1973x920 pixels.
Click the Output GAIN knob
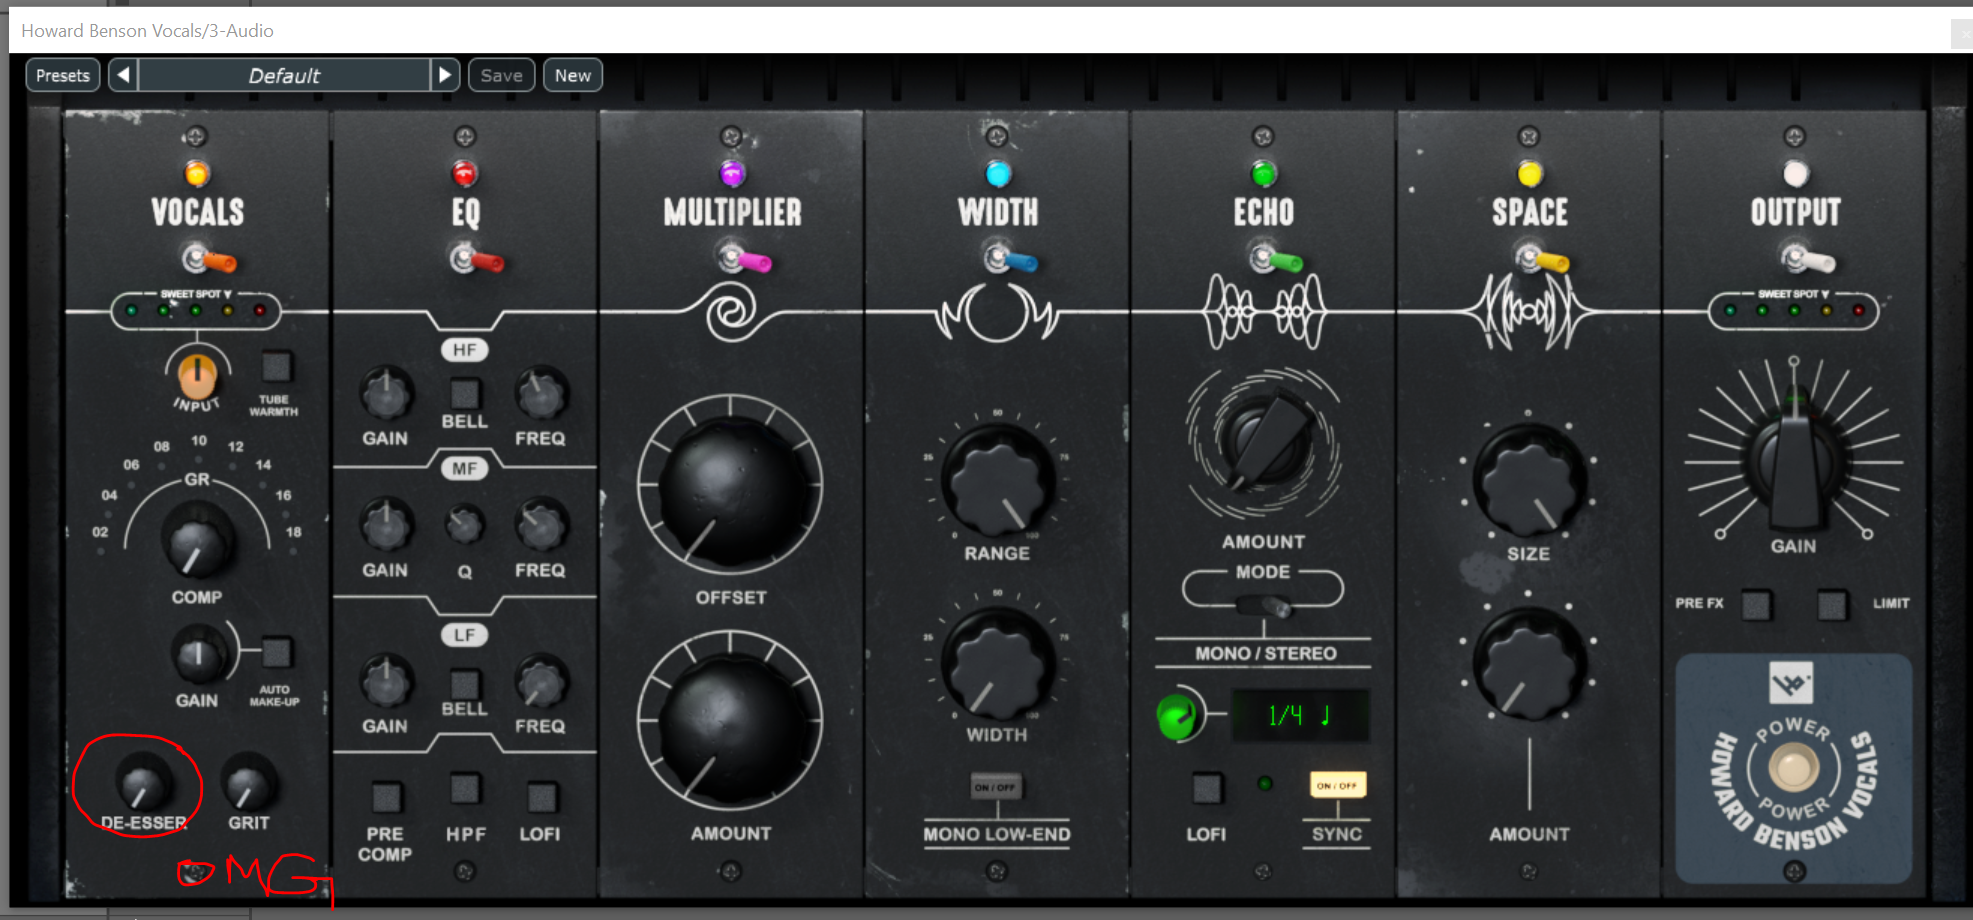click(1793, 462)
